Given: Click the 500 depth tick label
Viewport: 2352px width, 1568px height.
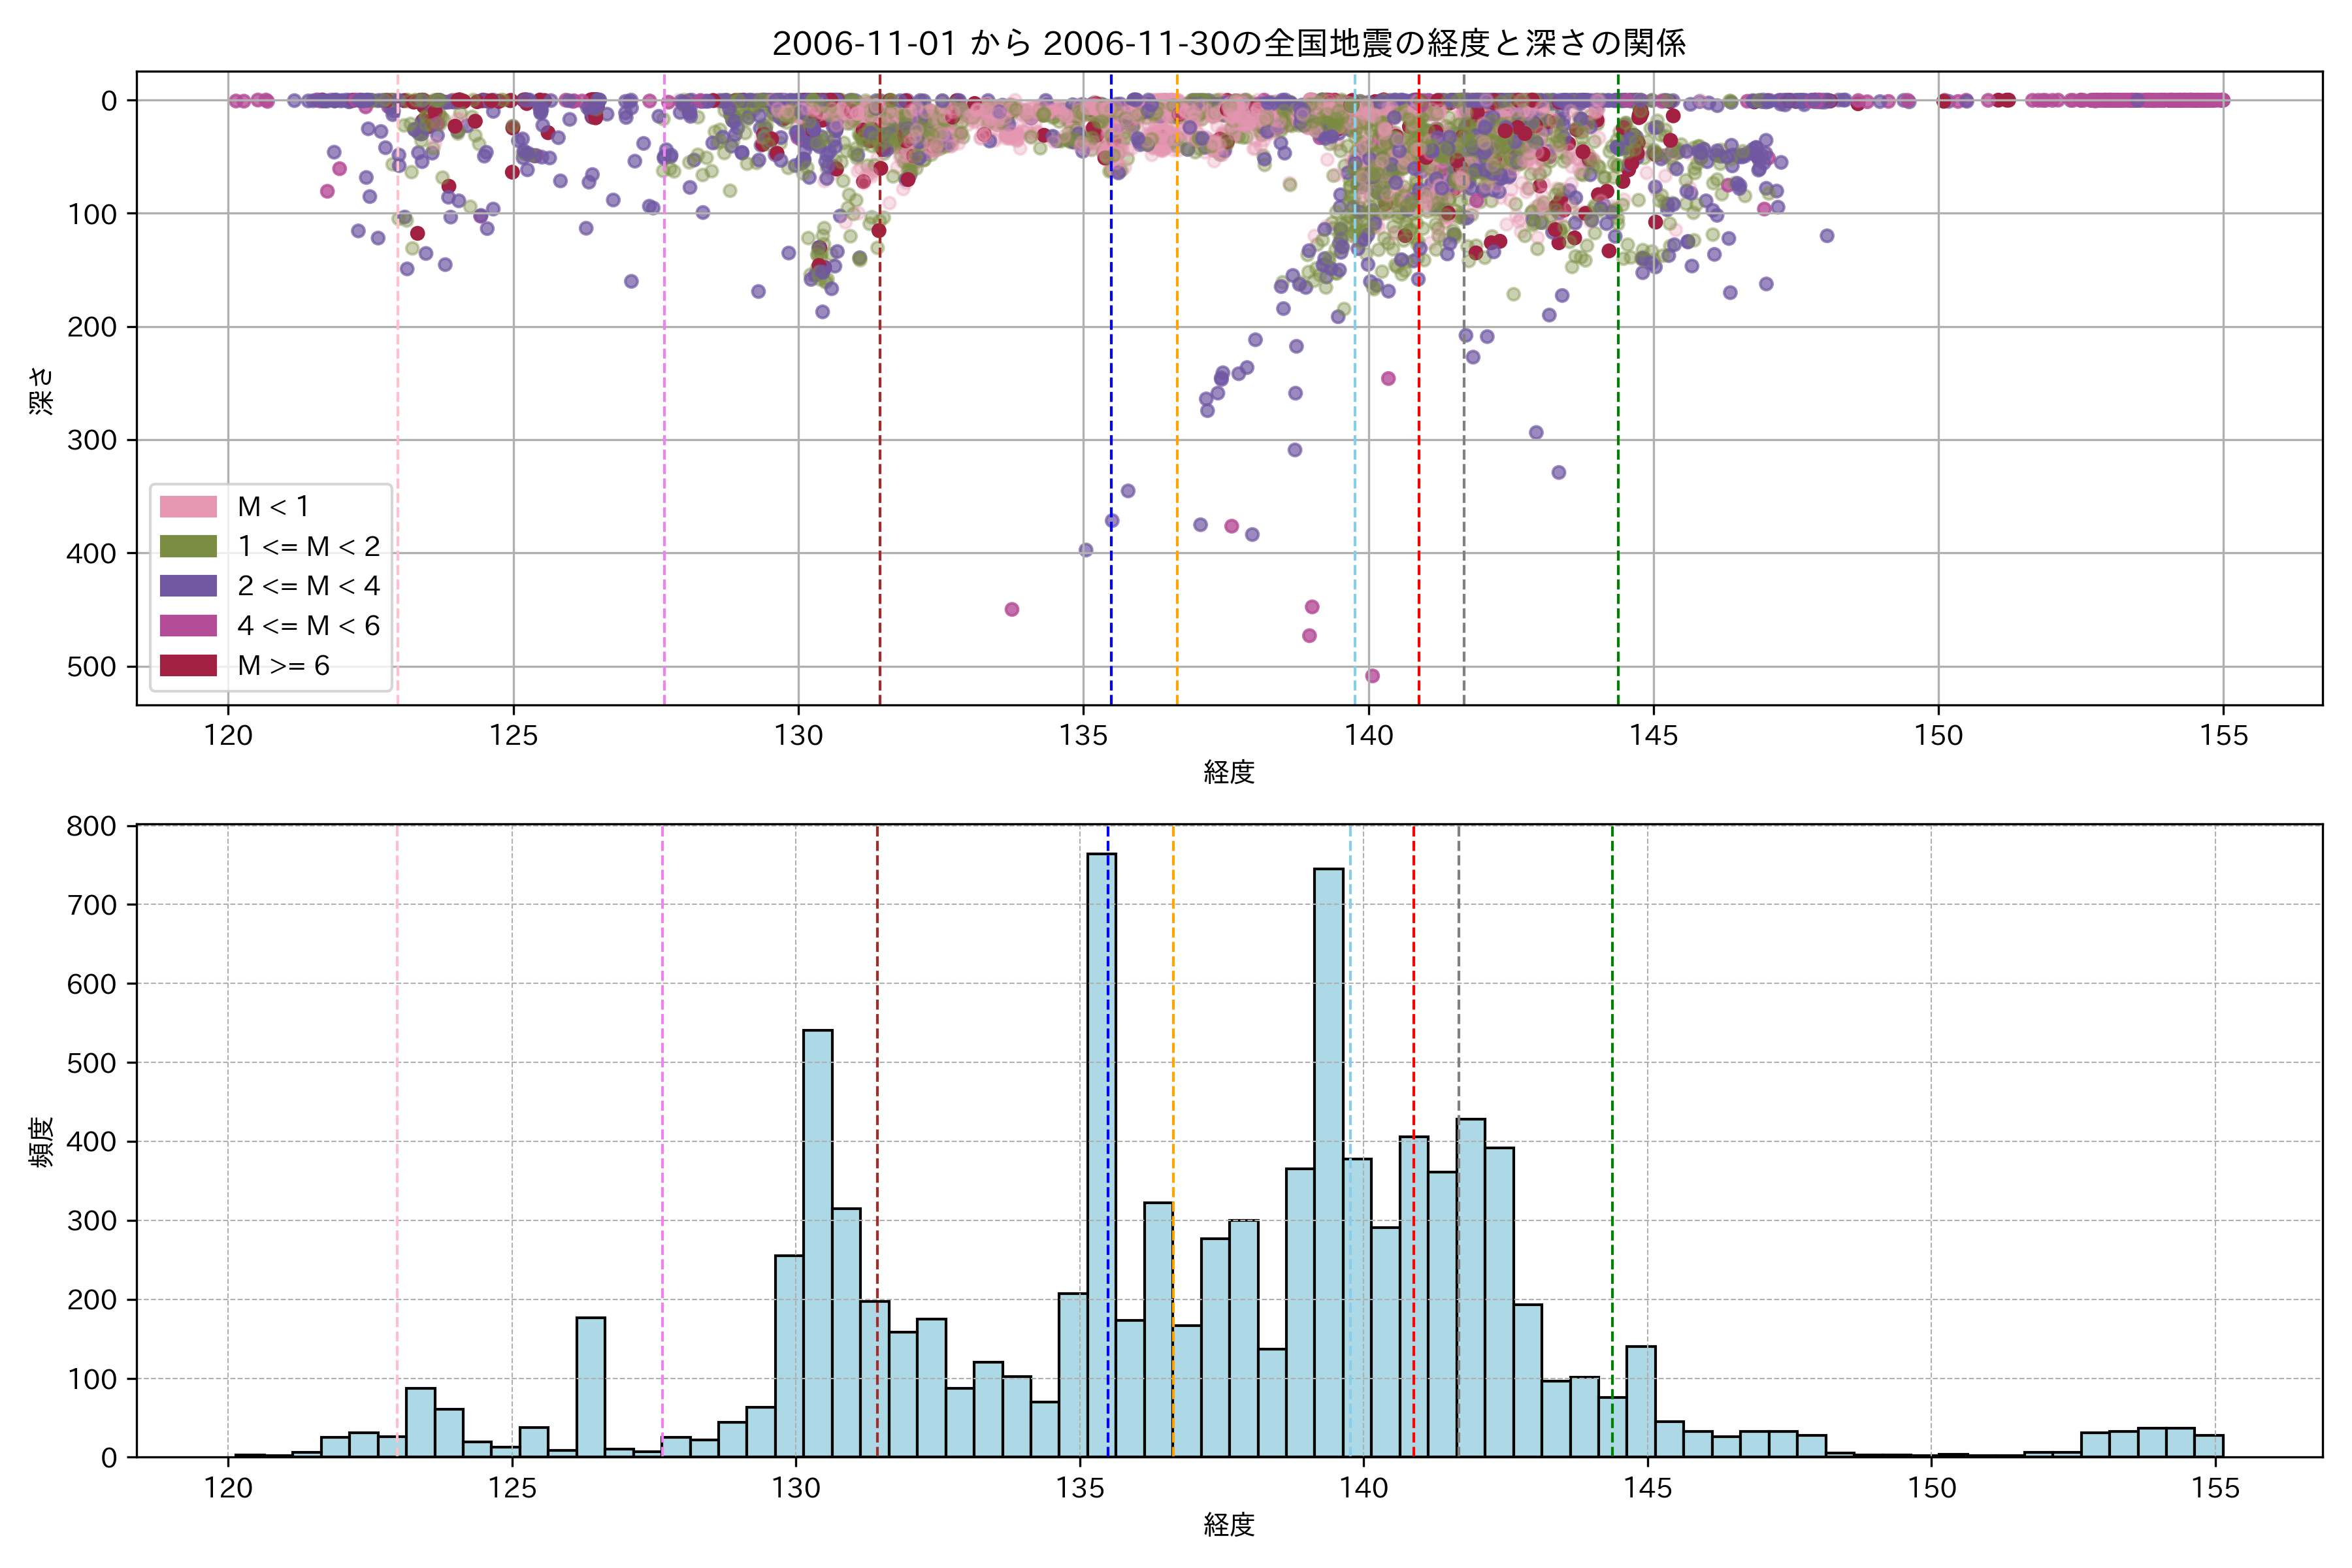Looking at the screenshot, I should (92, 667).
